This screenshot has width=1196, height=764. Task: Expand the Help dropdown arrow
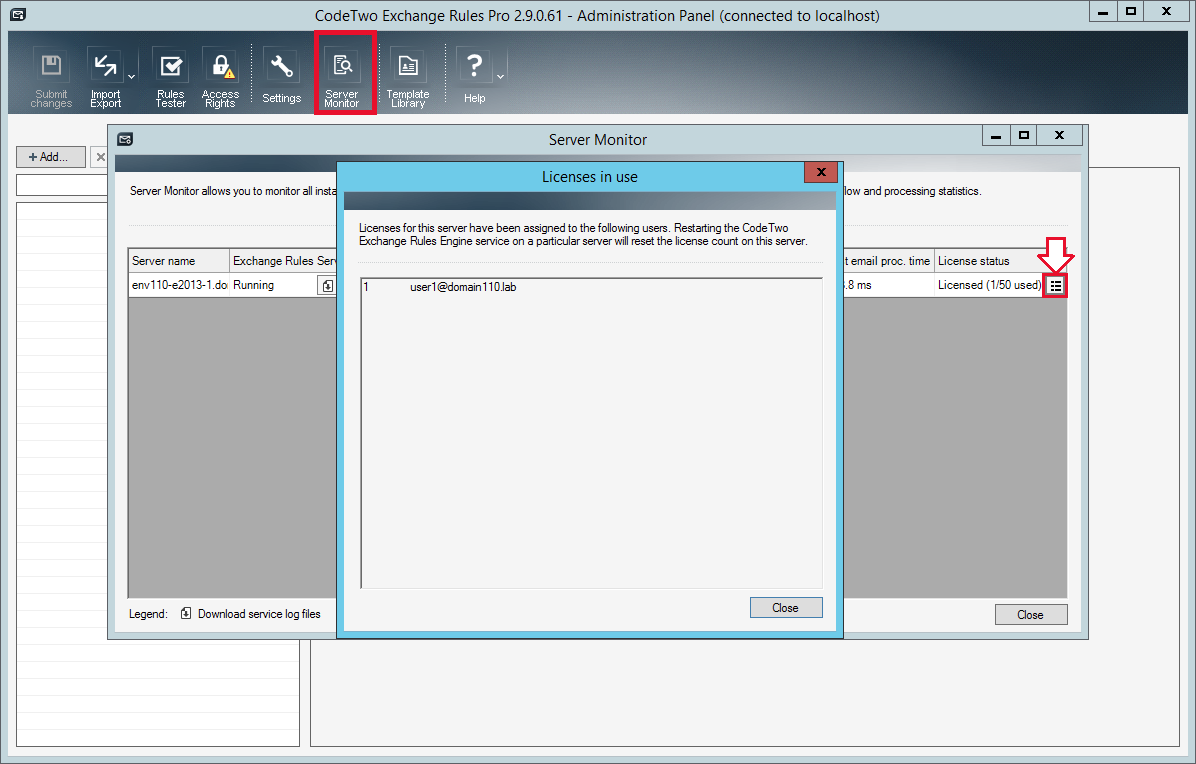499,75
